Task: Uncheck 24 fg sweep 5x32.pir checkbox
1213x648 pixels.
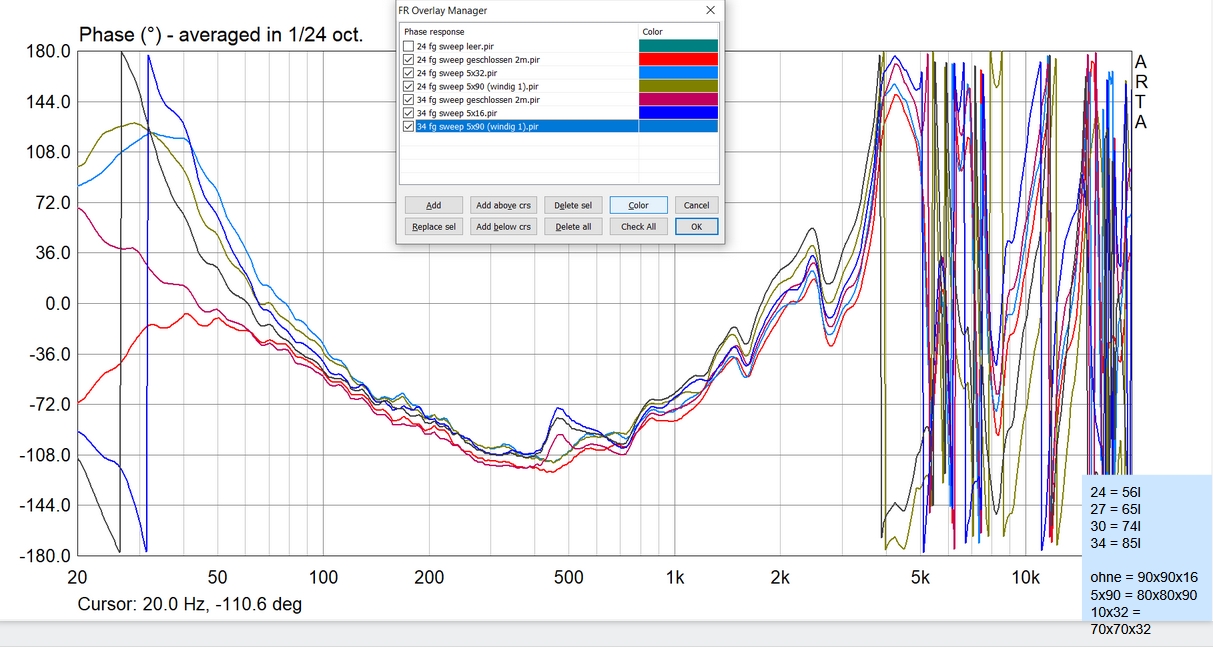Action: point(408,73)
